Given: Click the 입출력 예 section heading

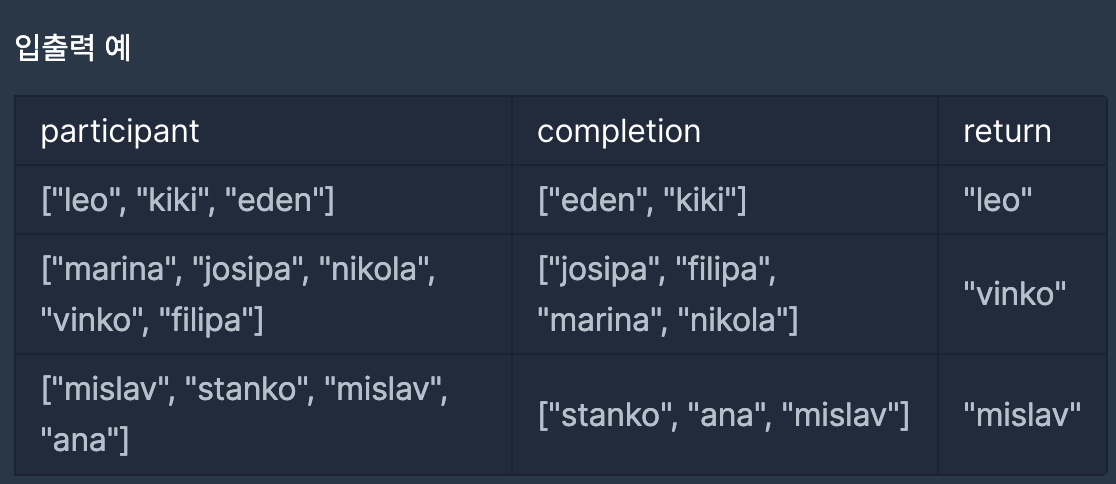Looking at the screenshot, I should point(73,48).
